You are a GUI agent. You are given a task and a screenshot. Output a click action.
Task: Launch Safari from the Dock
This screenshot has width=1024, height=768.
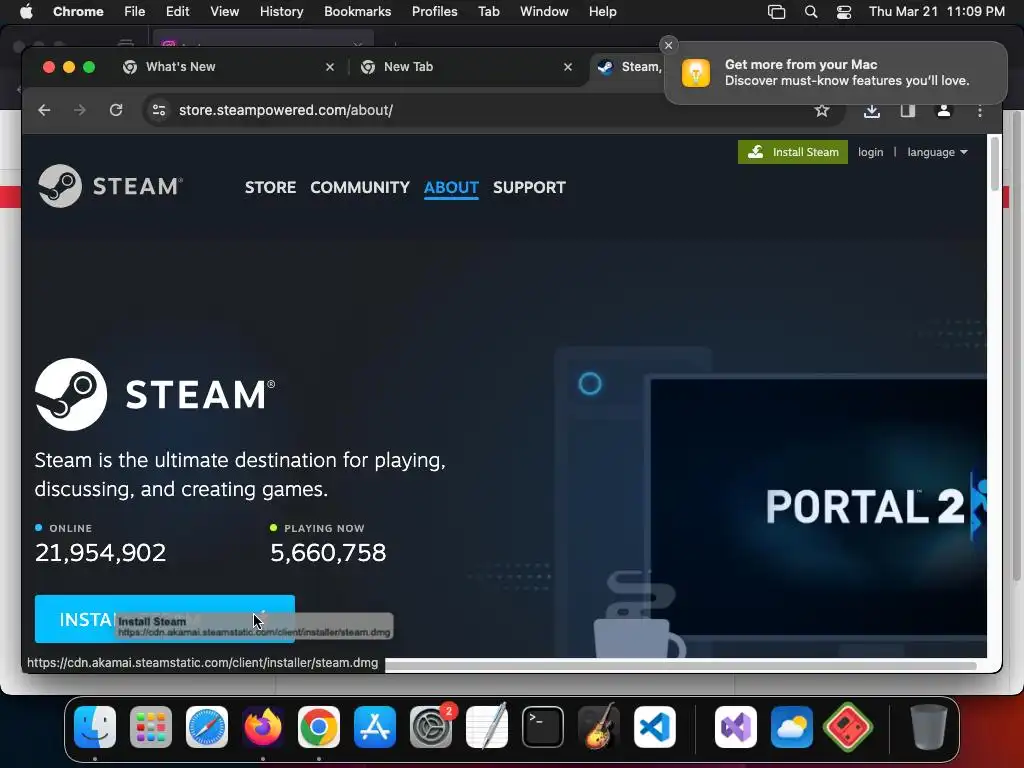207,727
